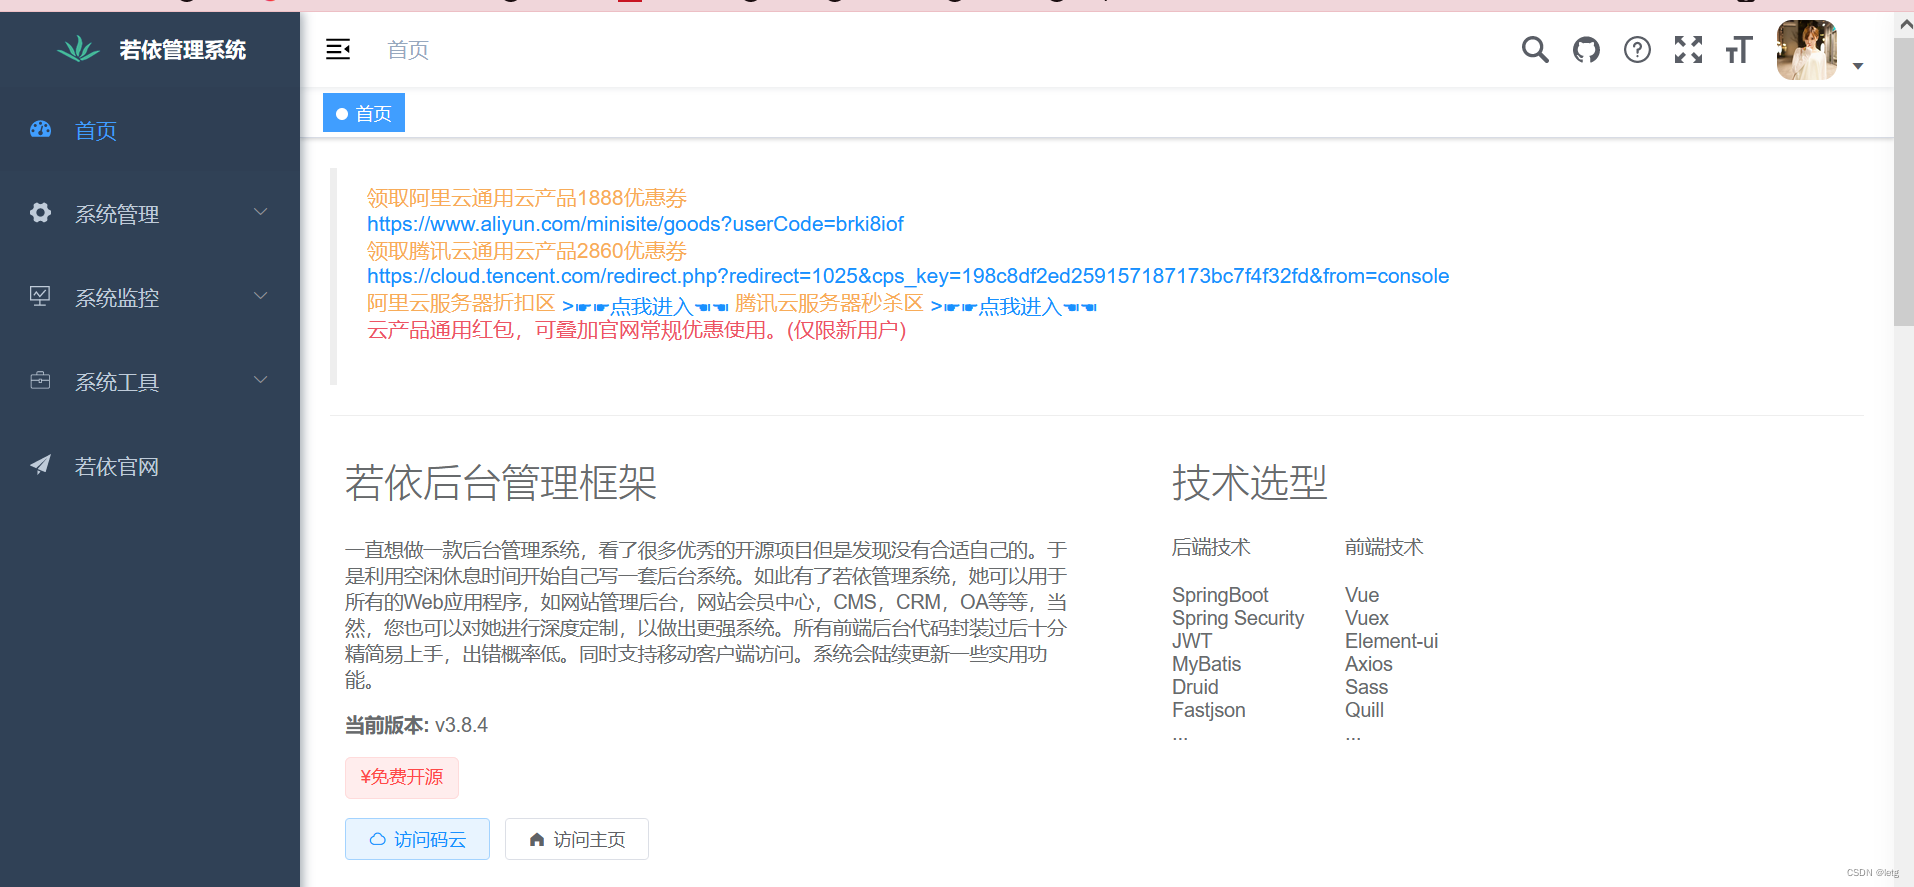
Task: Click the RuoYi green leaf logo
Action: (x=78, y=49)
